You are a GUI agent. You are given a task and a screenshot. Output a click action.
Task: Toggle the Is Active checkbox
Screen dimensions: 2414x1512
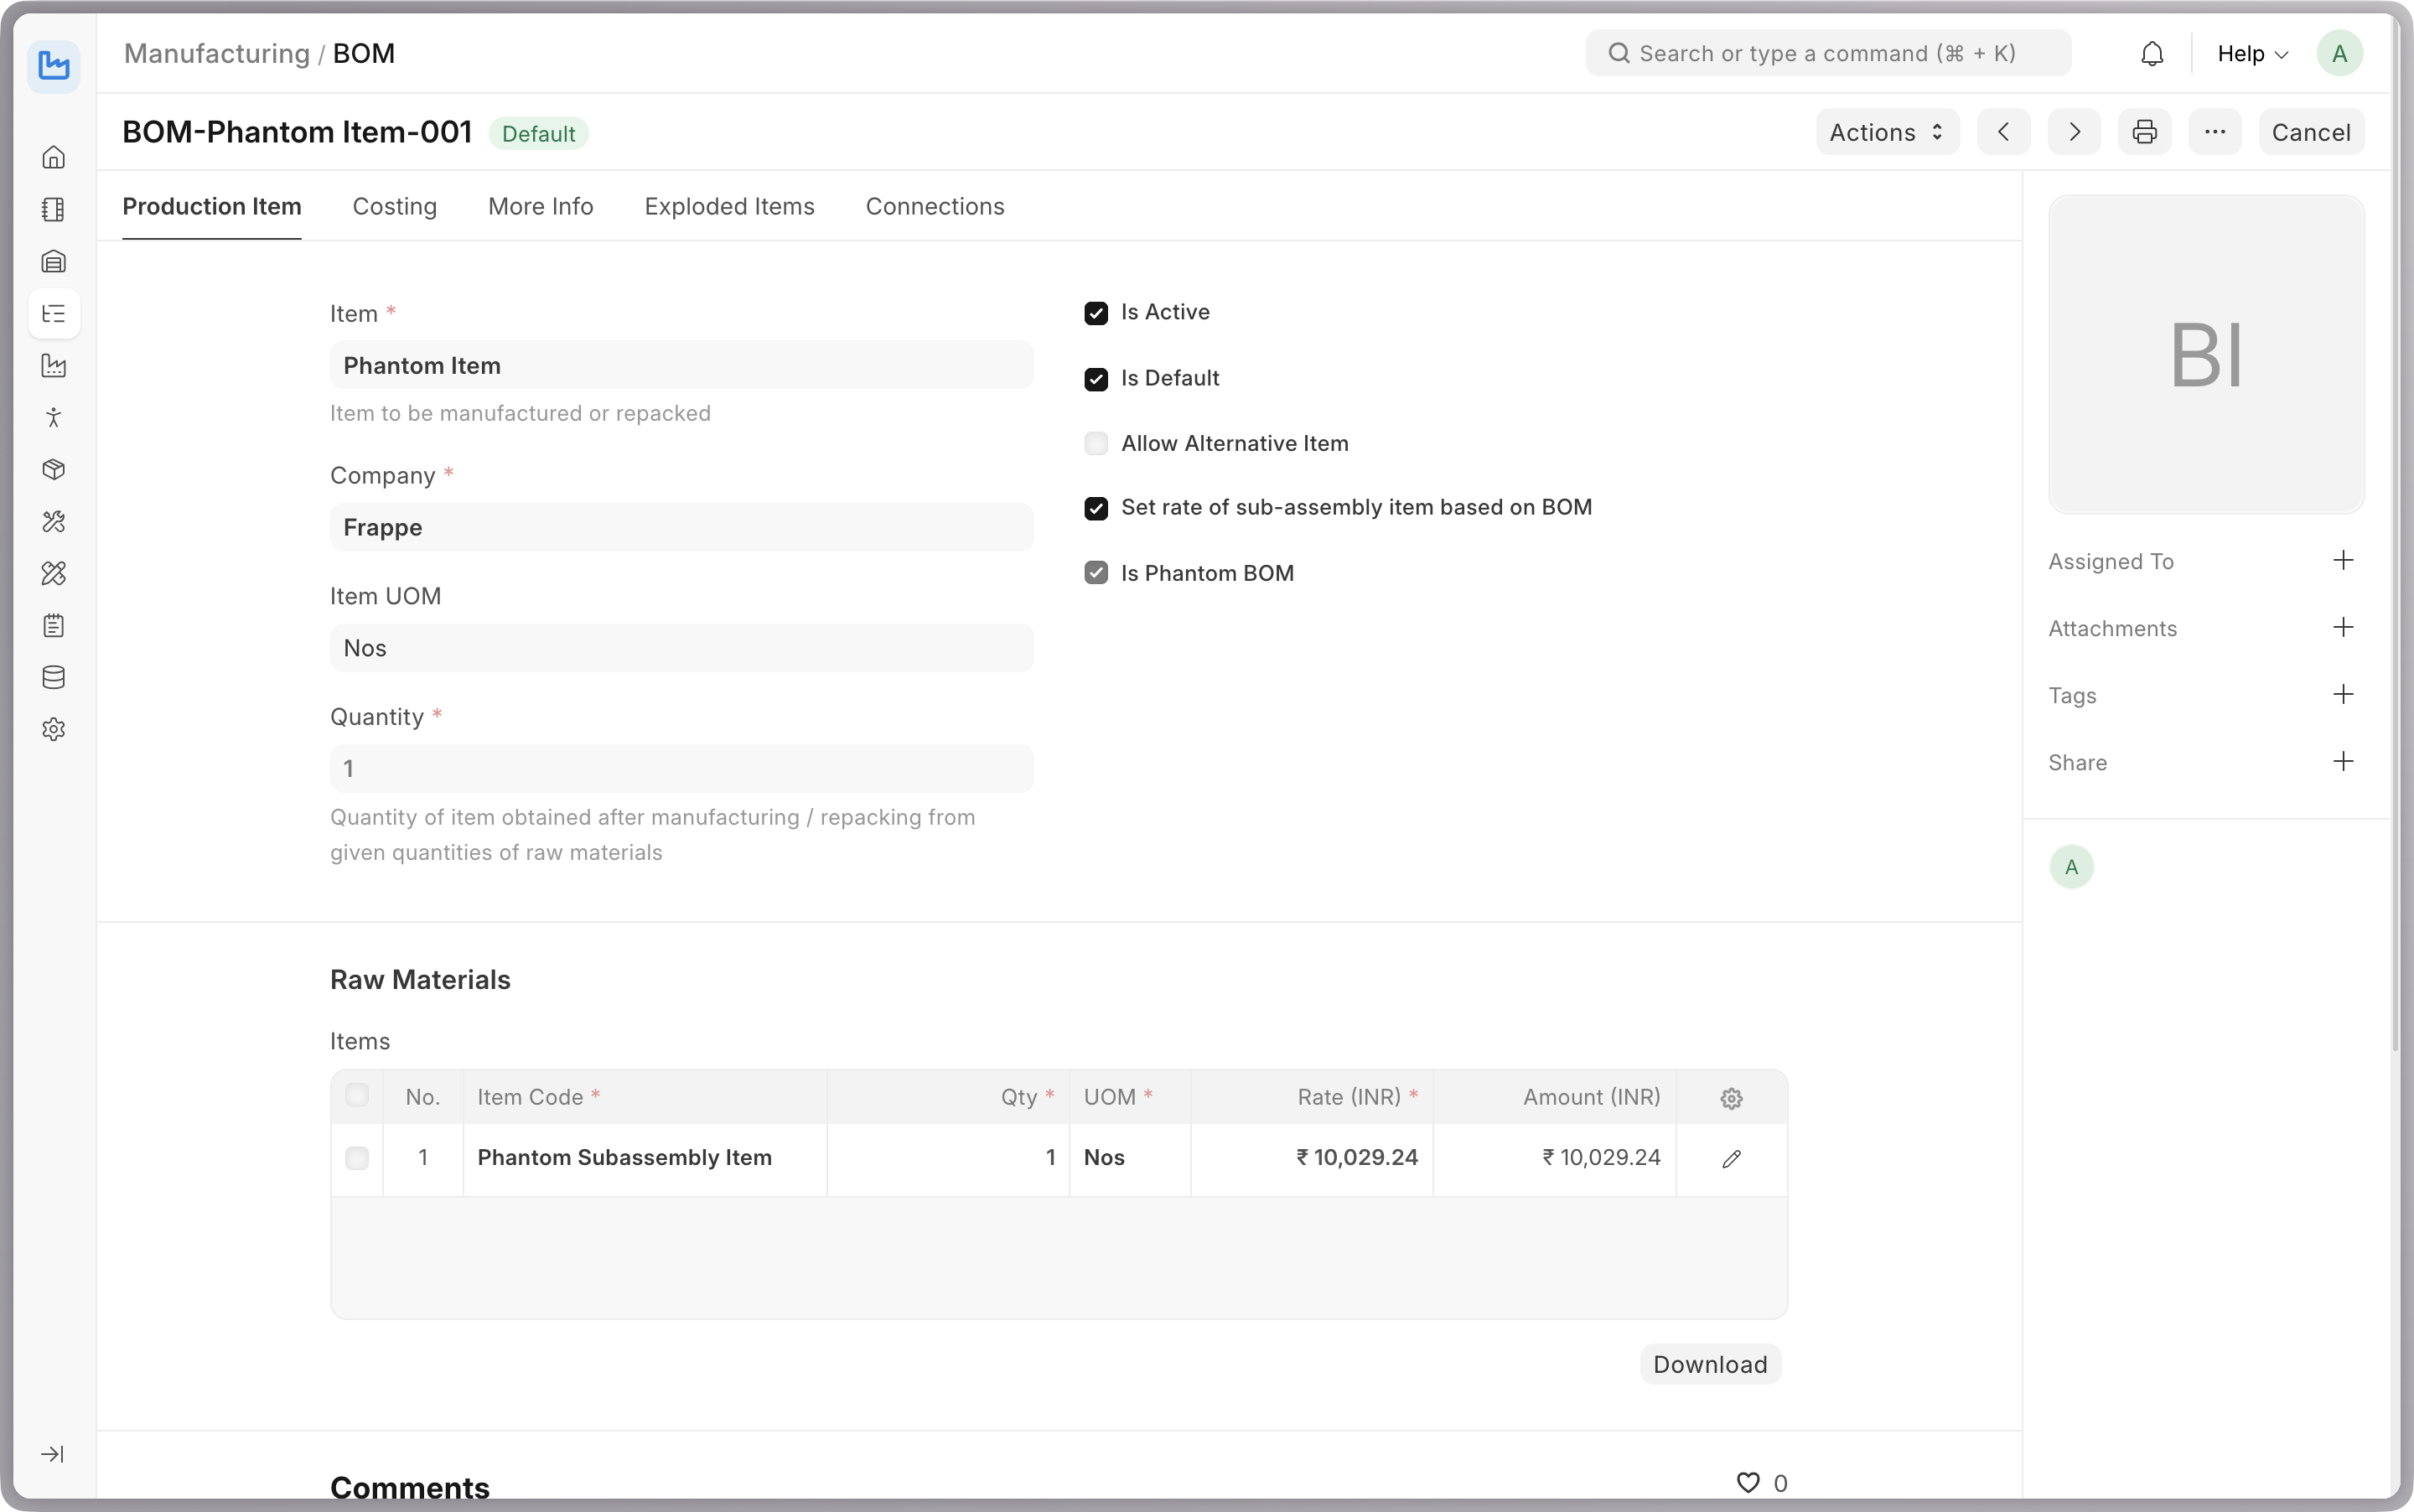(x=1096, y=313)
